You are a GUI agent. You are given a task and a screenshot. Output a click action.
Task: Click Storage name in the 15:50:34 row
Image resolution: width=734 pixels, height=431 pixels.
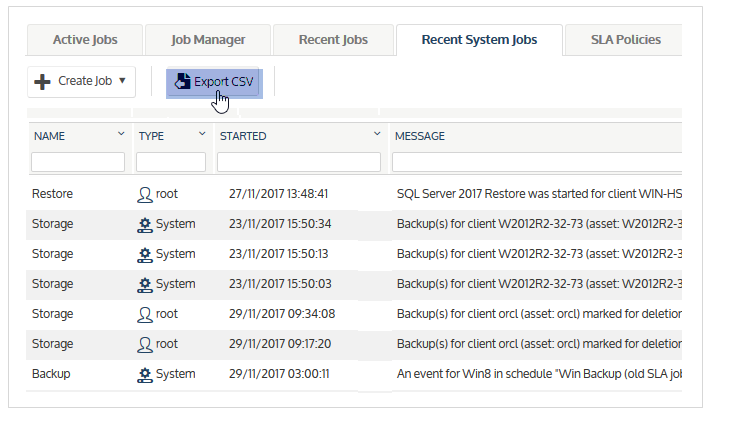(x=52, y=224)
